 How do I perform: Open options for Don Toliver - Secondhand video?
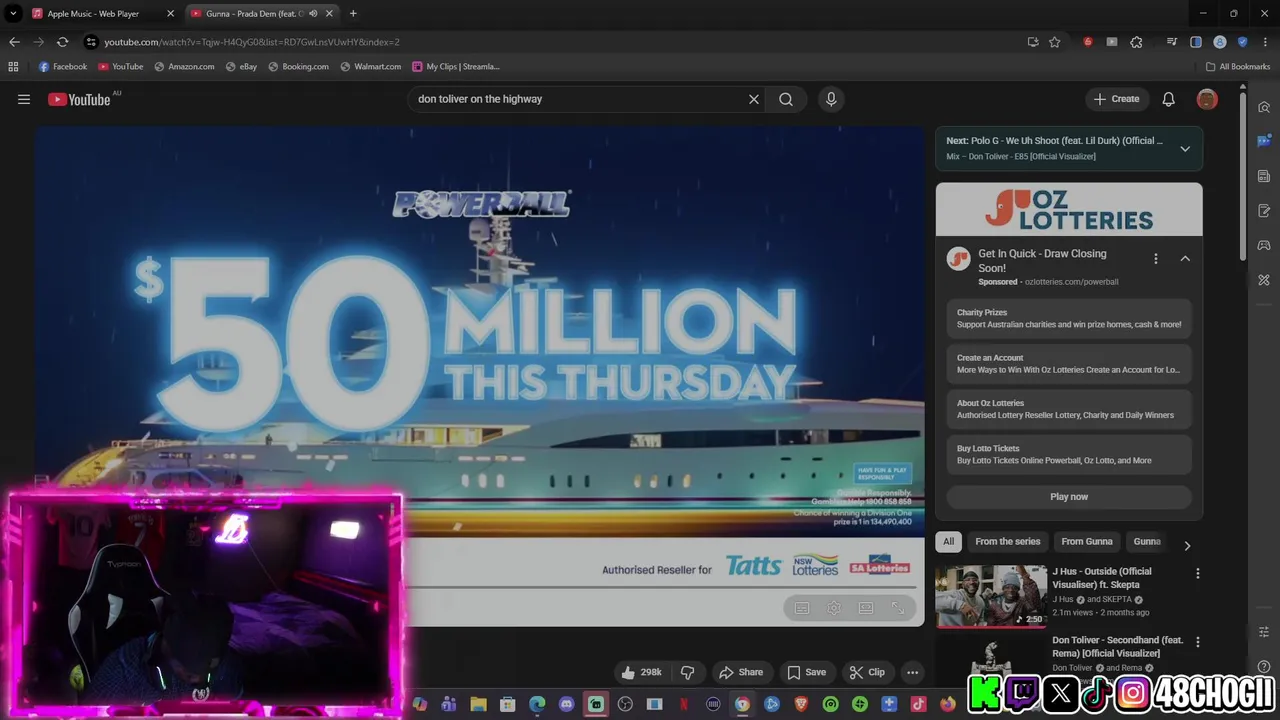point(1197,642)
